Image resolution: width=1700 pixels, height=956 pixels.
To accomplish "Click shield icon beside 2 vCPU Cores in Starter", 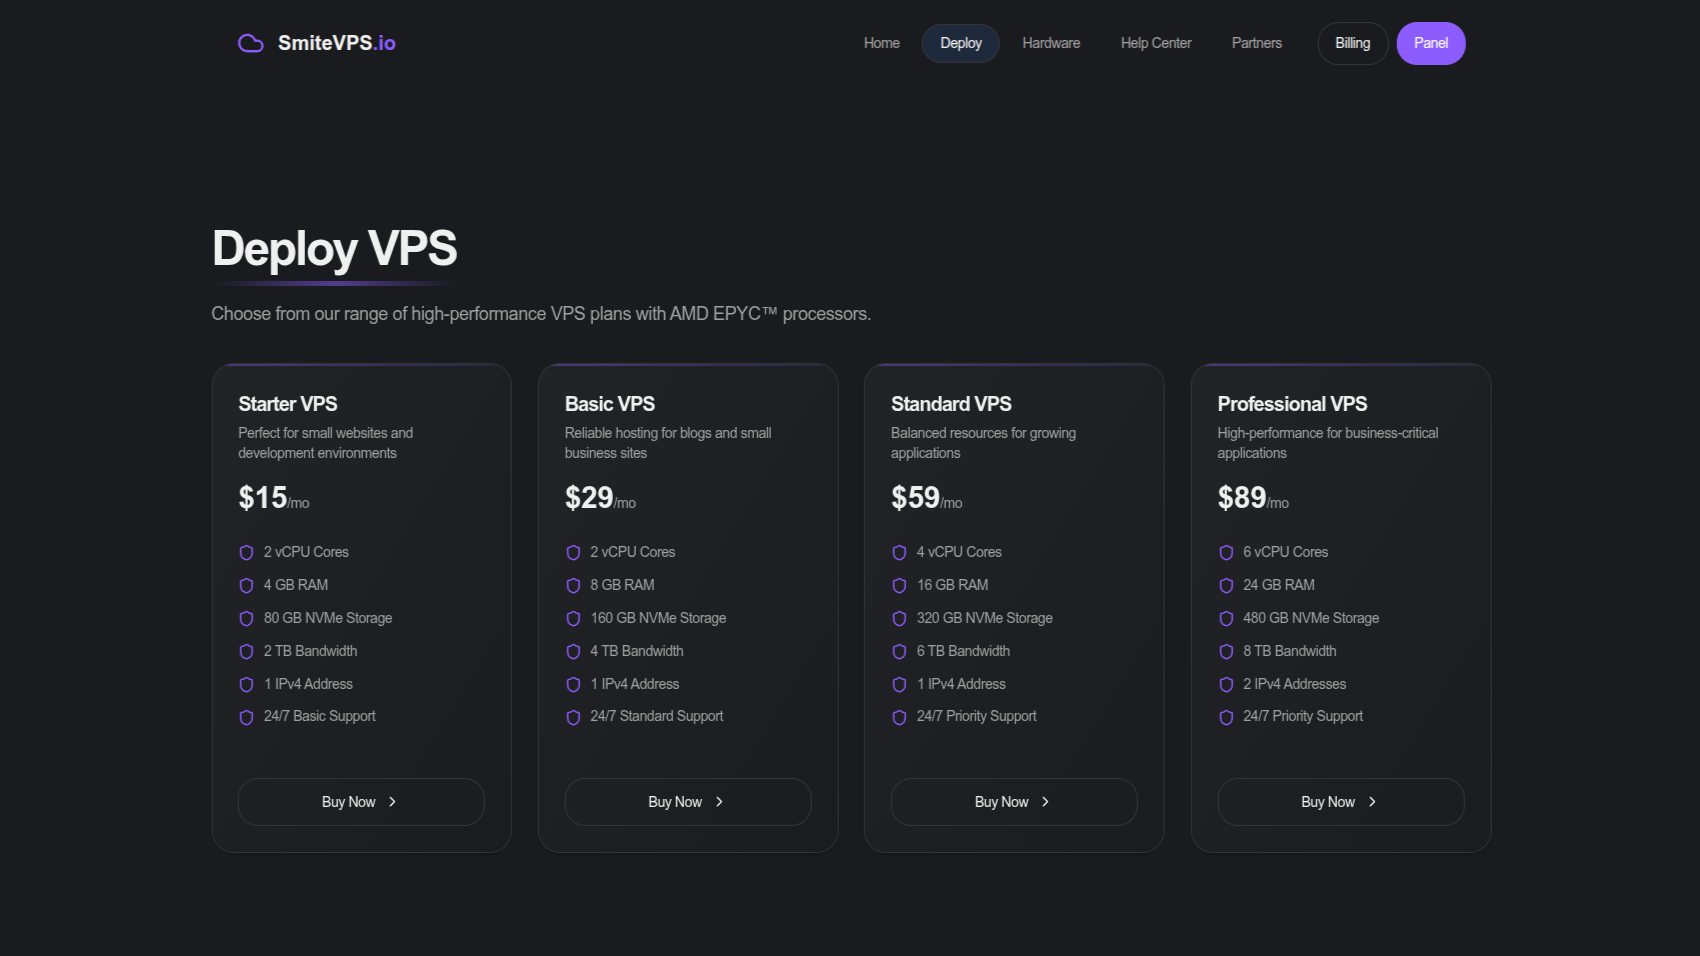I will point(246,553).
